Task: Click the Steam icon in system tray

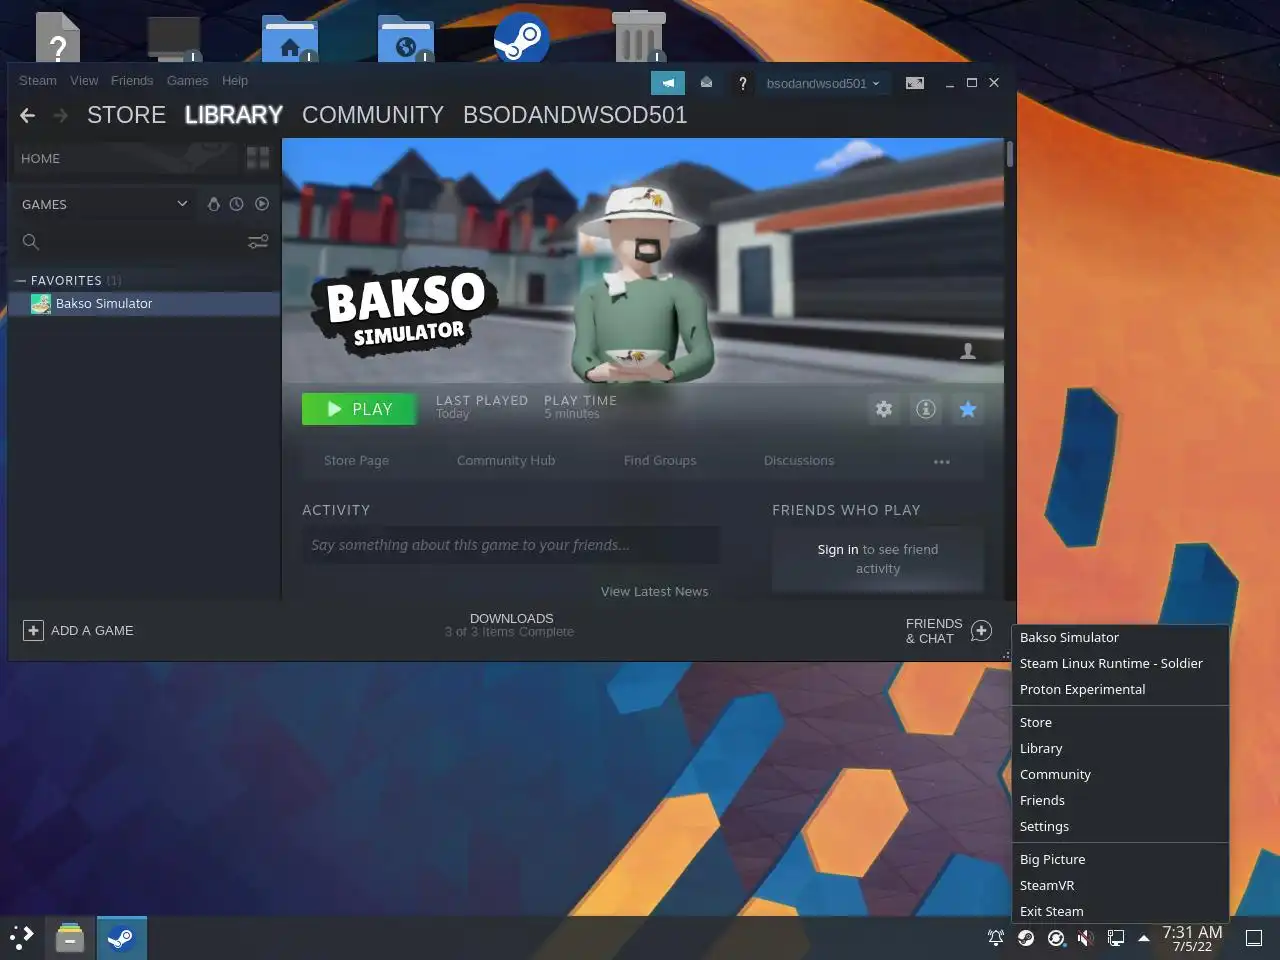Action: (x=1026, y=938)
